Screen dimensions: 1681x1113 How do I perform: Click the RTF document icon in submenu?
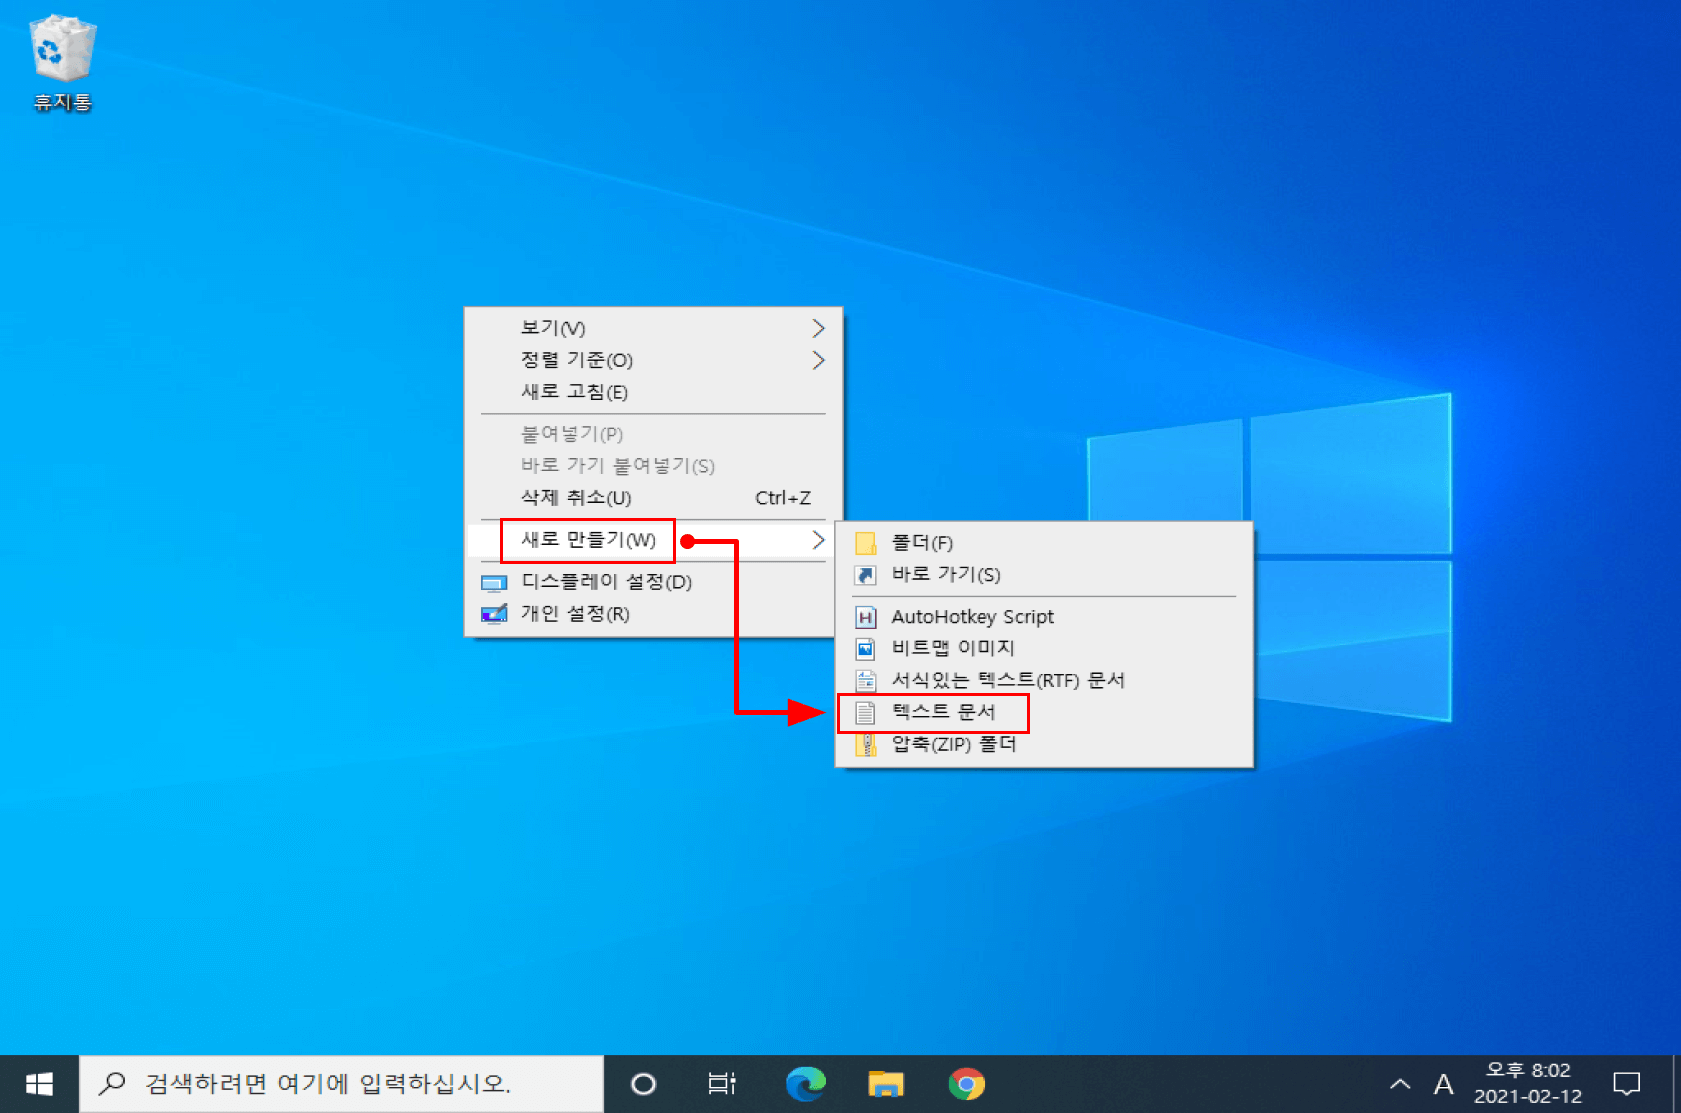(866, 681)
